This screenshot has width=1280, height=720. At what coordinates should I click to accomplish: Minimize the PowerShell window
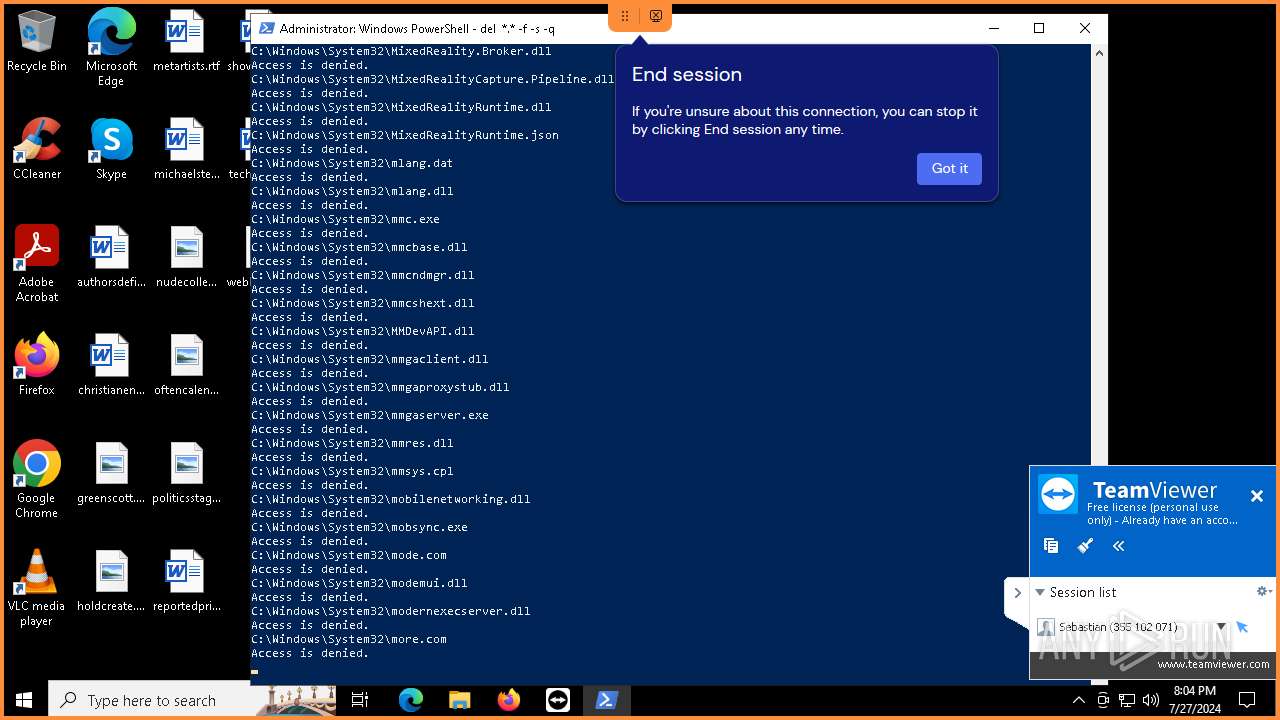tap(993, 28)
